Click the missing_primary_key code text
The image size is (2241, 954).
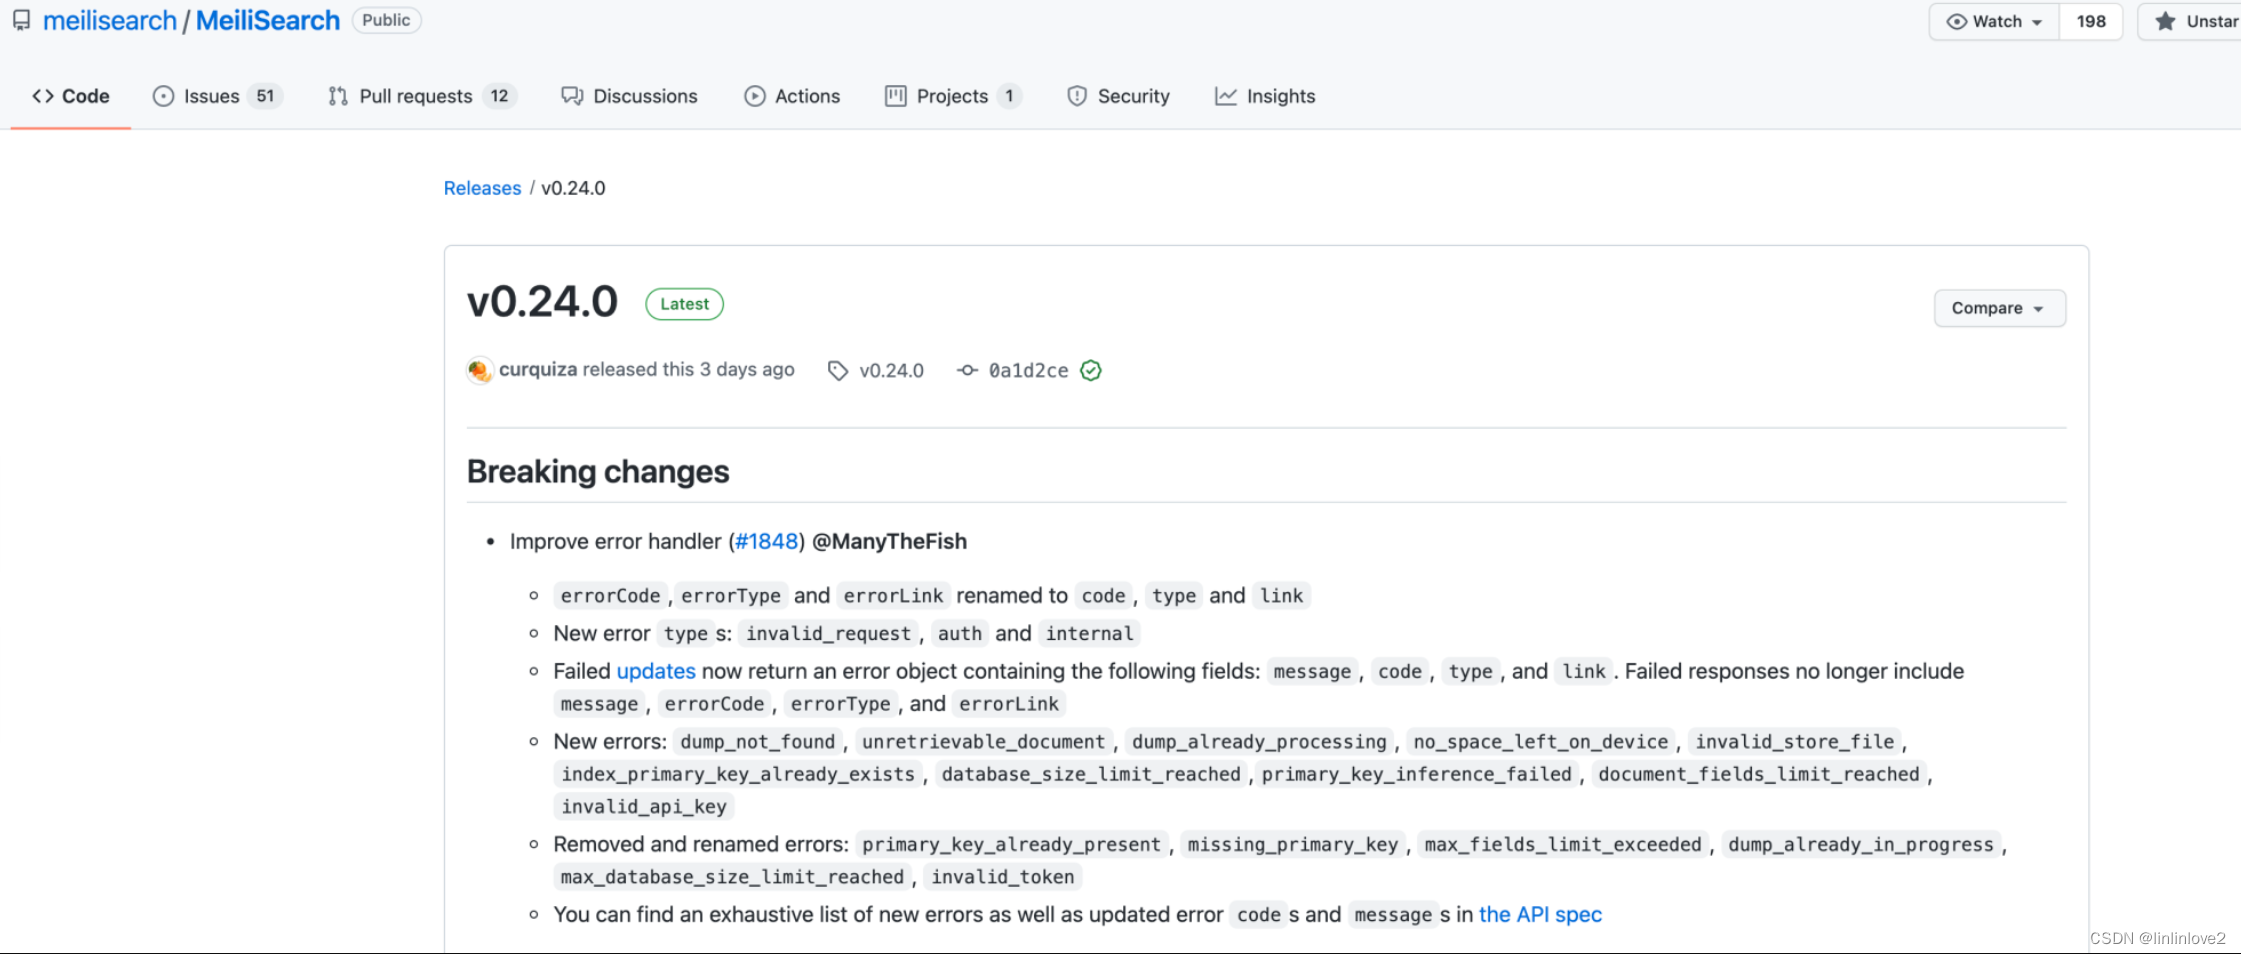point(1293,845)
